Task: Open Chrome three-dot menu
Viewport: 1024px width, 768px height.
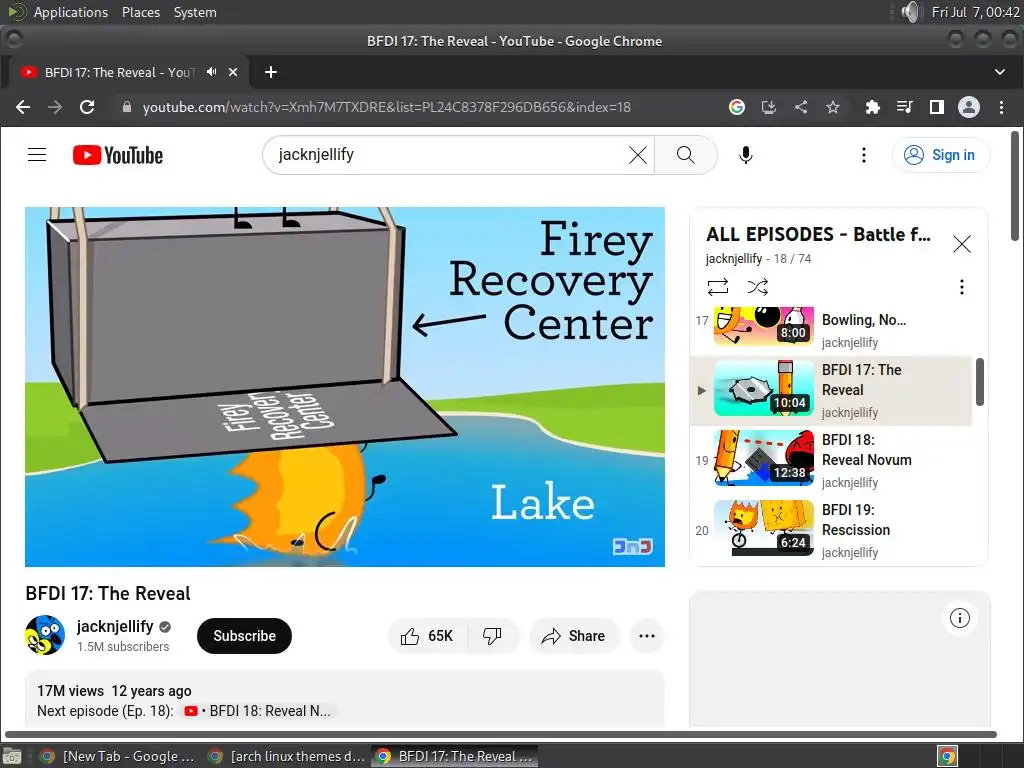Action: click(x=1001, y=107)
